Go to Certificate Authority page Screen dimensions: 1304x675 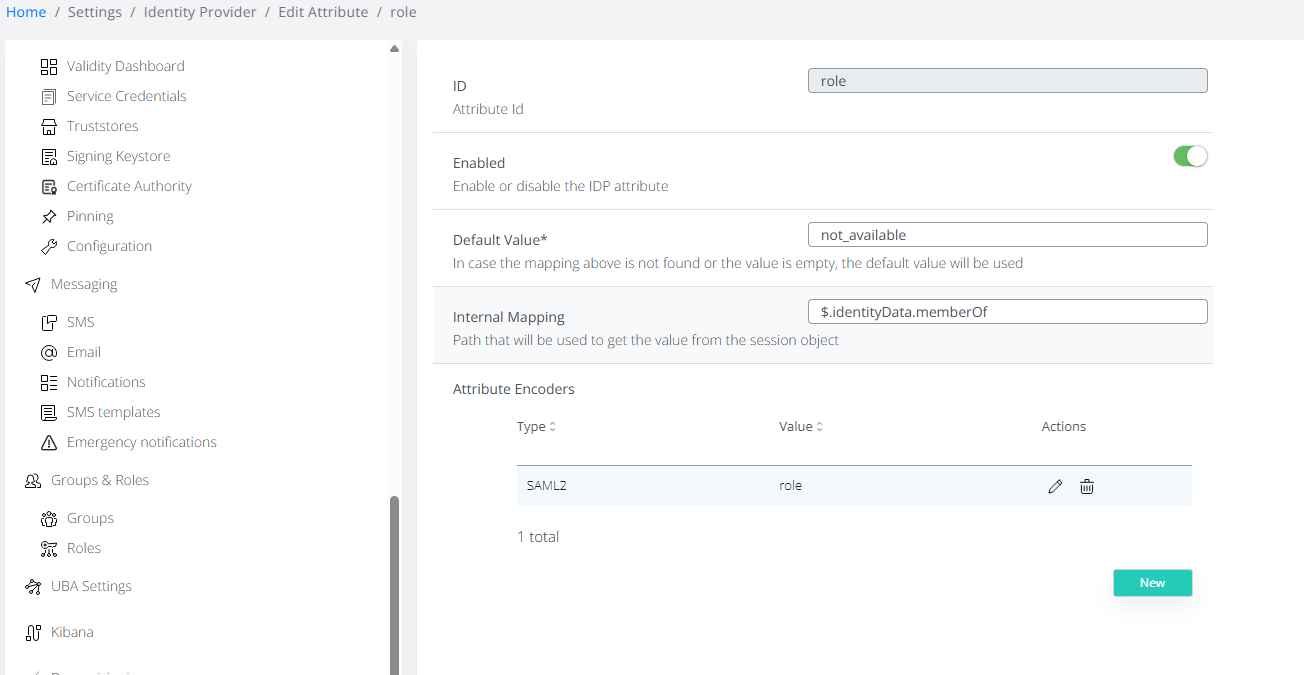[129, 186]
